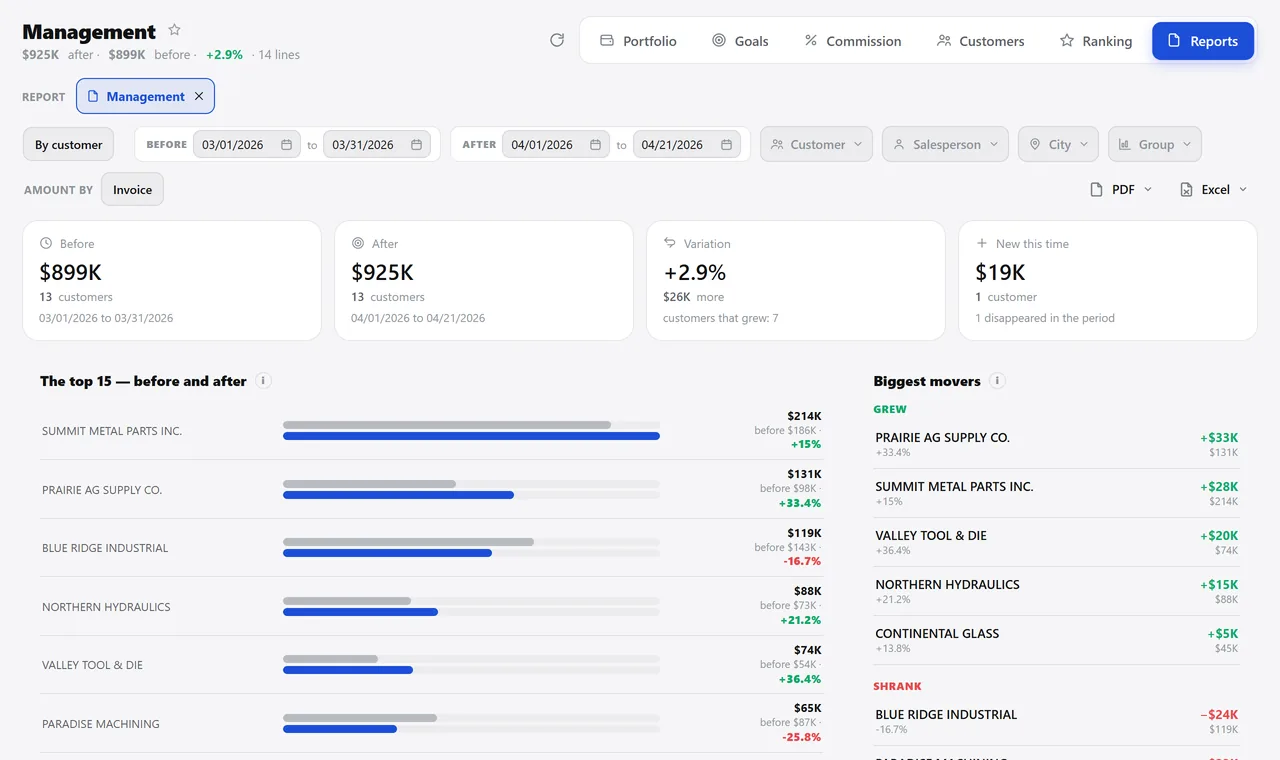Open calendar for 03/31/2026 before date
This screenshot has height=760, width=1280.
pyautogui.click(x=416, y=145)
